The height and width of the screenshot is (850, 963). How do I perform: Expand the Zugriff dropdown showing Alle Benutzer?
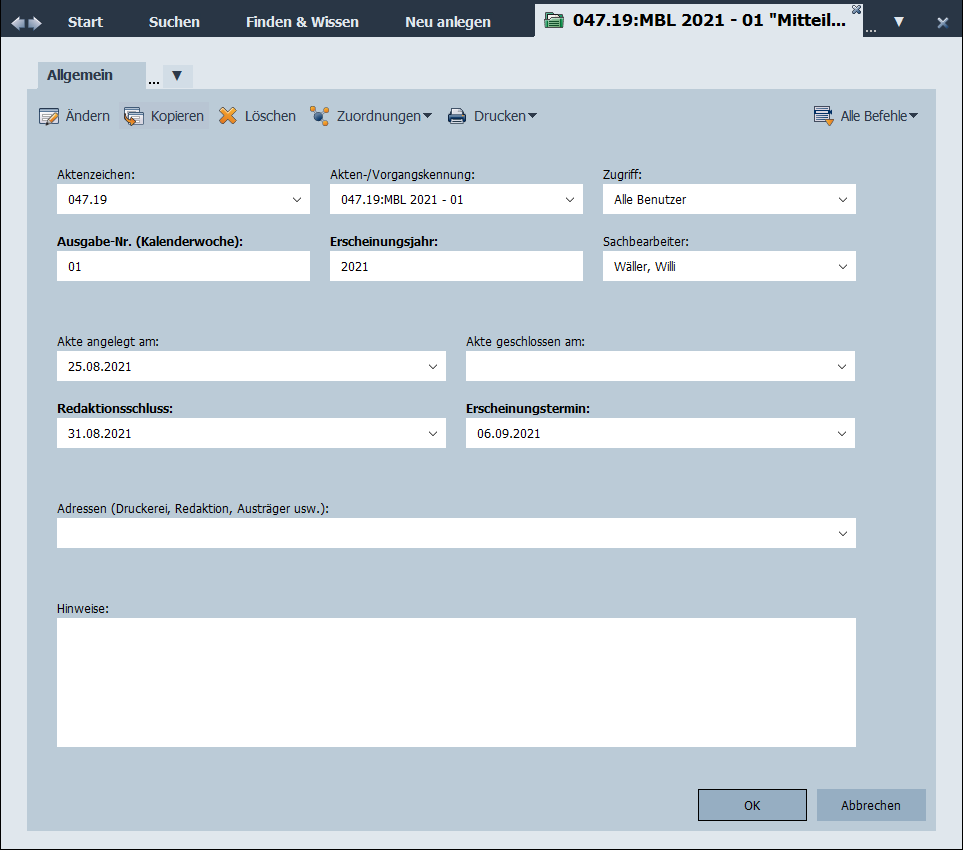[843, 199]
